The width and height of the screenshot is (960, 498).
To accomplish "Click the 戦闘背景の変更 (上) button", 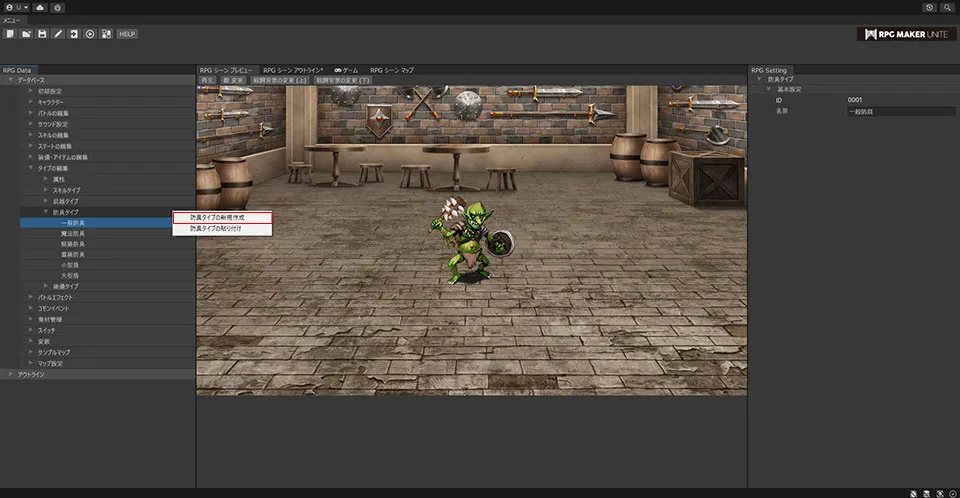I will 280,80.
